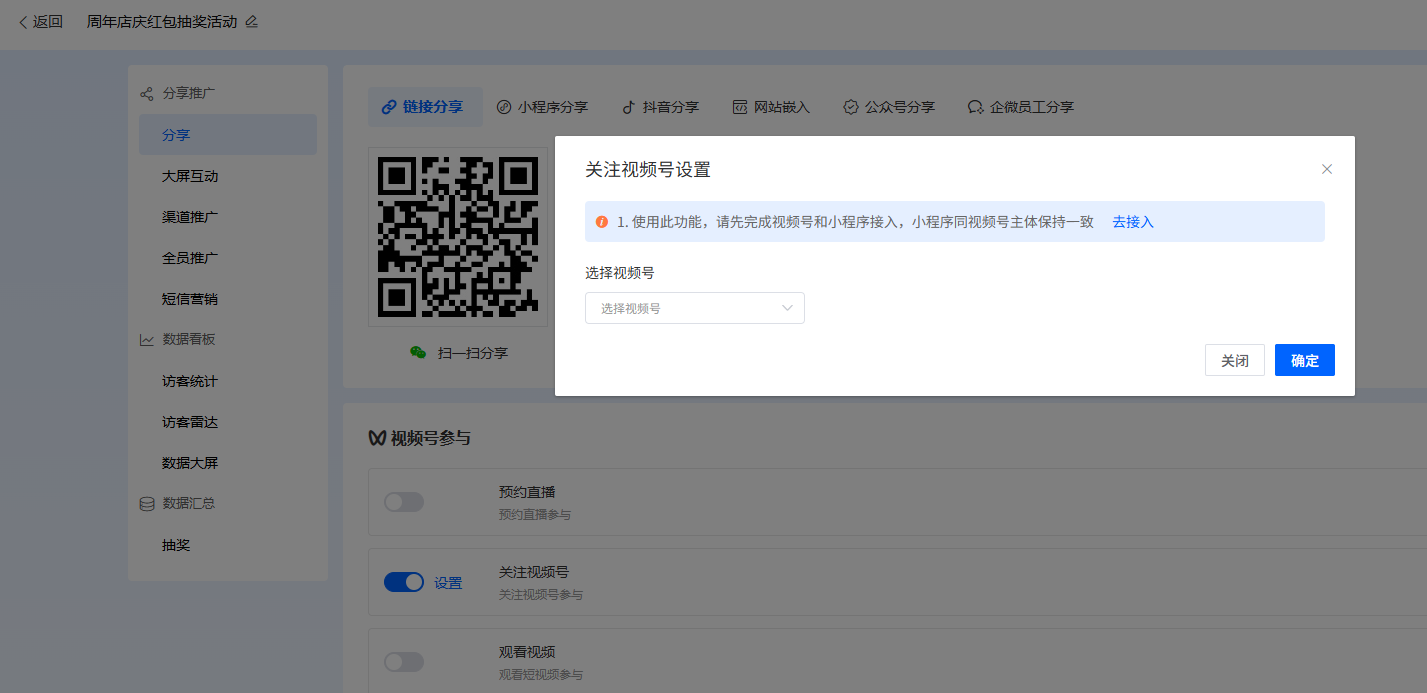
Task: Click the close X icon in the dialog
Action: coord(1327,169)
